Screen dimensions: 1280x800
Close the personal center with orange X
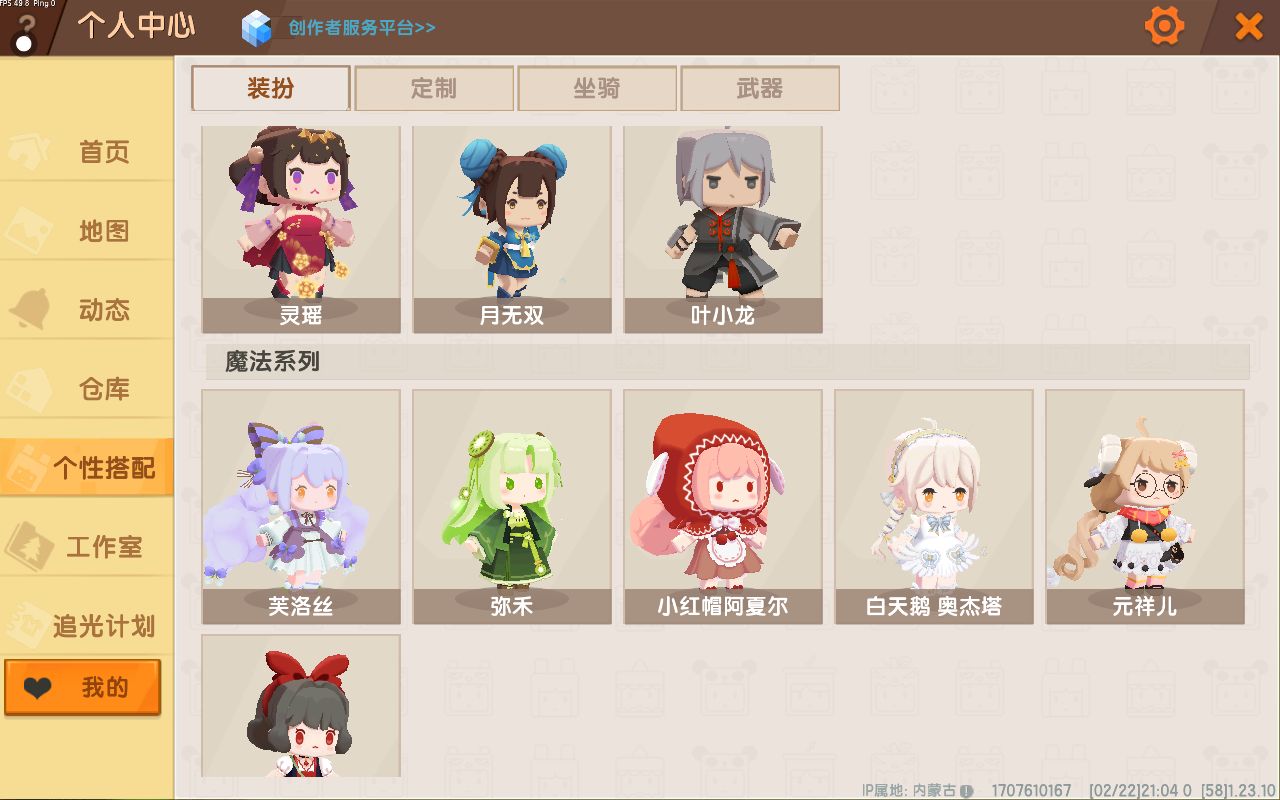pos(1249,26)
